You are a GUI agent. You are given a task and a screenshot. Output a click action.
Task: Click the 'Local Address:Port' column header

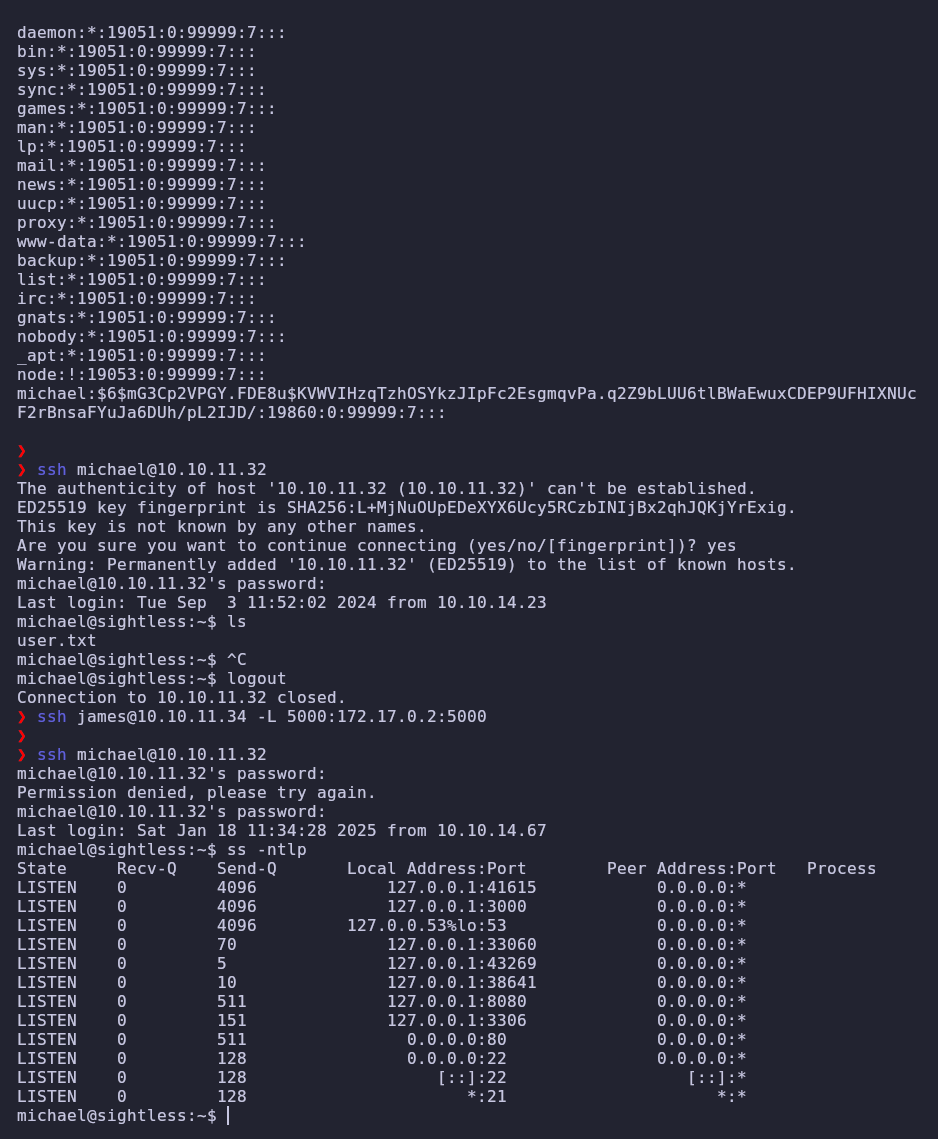pyautogui.click(x=436, y=869)
